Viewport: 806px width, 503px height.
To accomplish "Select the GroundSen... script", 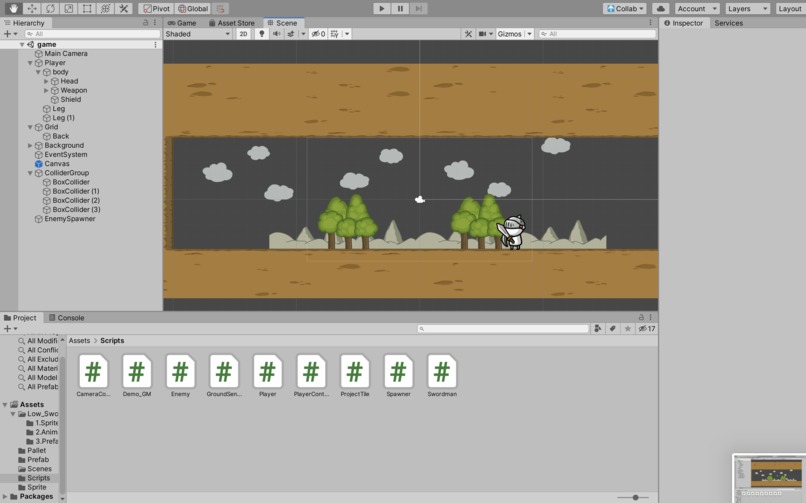I will [224, 376].
